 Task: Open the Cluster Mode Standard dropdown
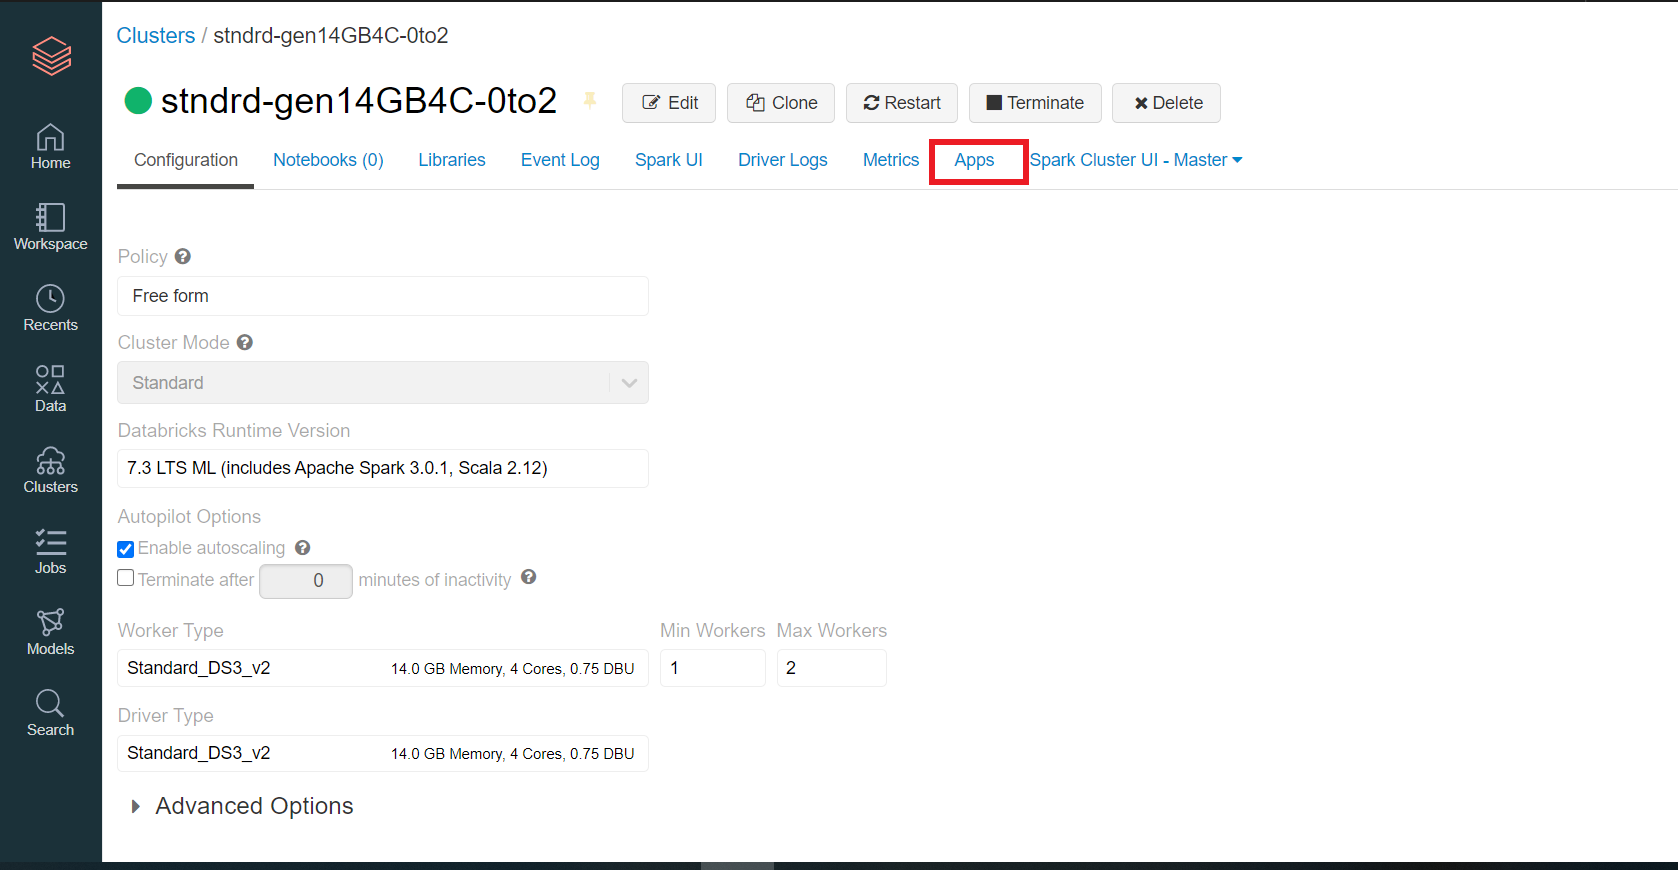(383, 383)
